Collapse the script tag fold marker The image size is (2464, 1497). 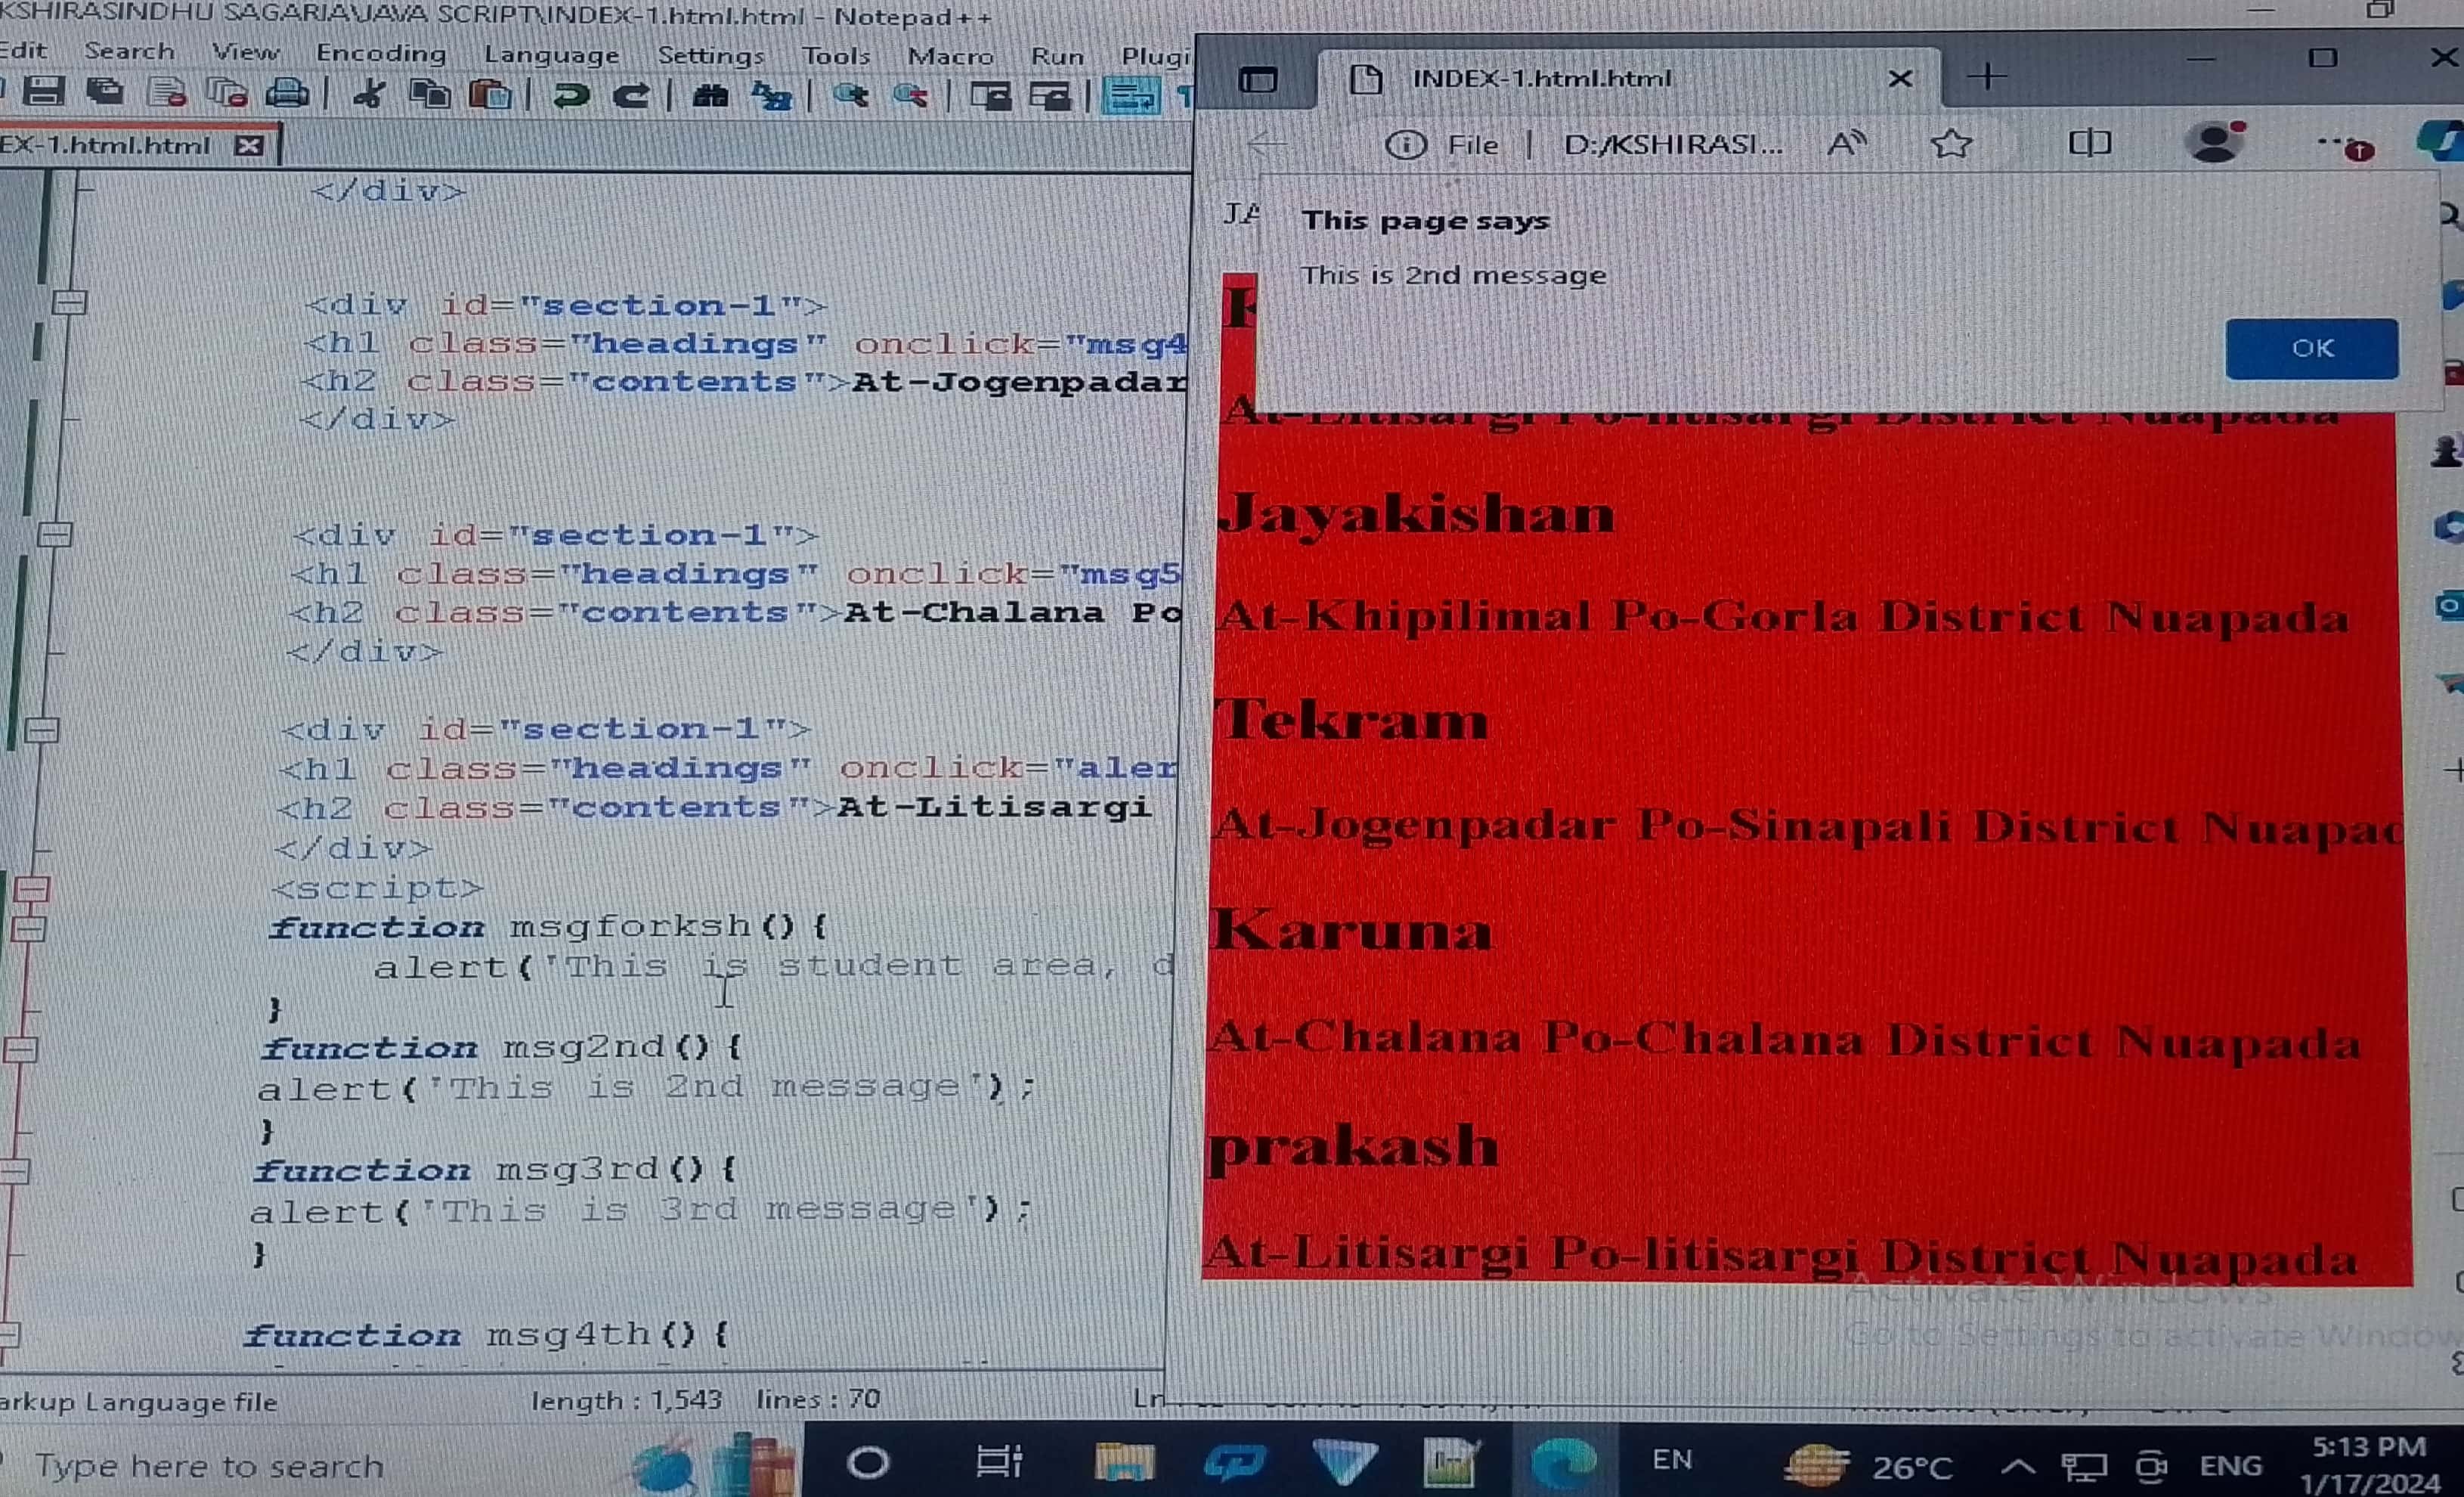pyautogui.click(x=32, y=888)
